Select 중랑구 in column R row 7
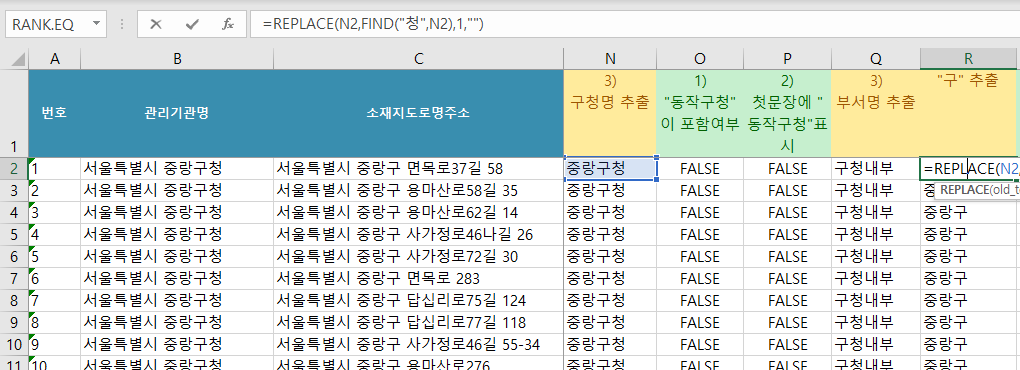 pyautogui.click(x=969, y=279)
